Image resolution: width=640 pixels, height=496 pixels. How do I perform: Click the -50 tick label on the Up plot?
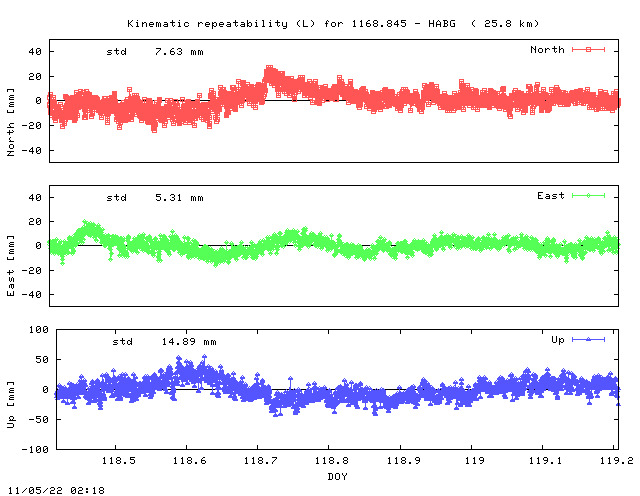pyautogui.click(x=38, y=420)
